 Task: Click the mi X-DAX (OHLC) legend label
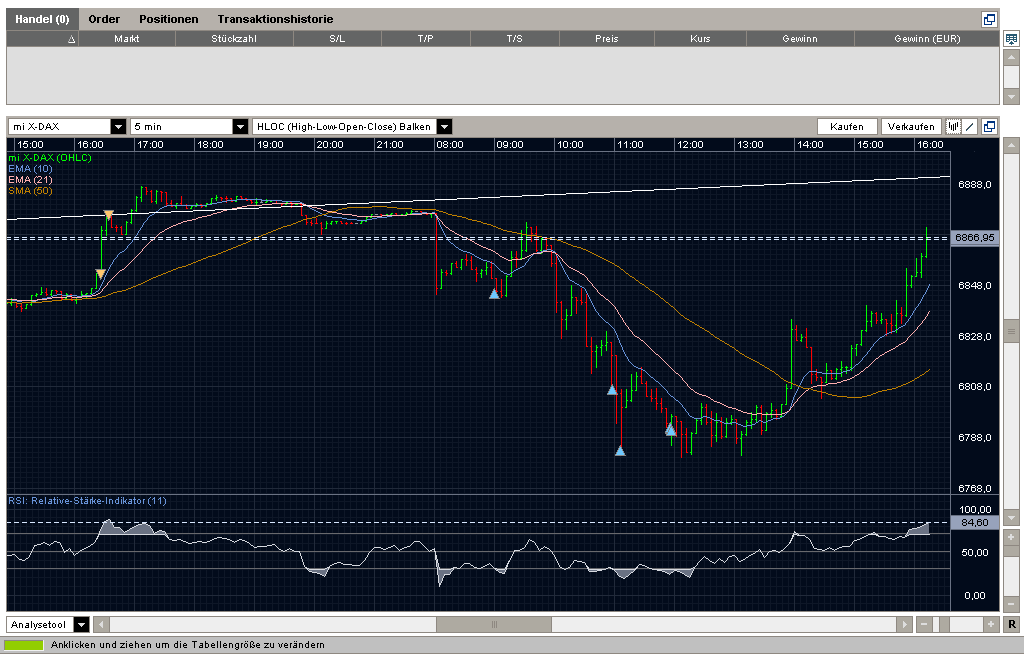[50, 157]
